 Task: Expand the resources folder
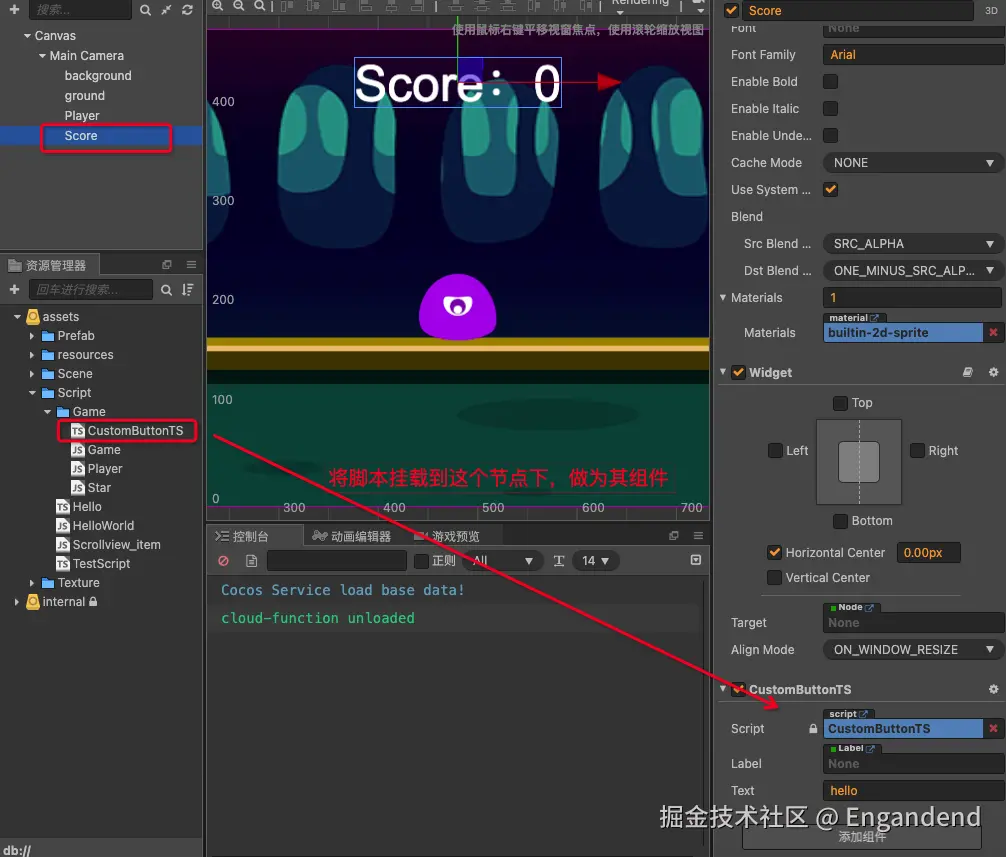[x=31, y=355]
